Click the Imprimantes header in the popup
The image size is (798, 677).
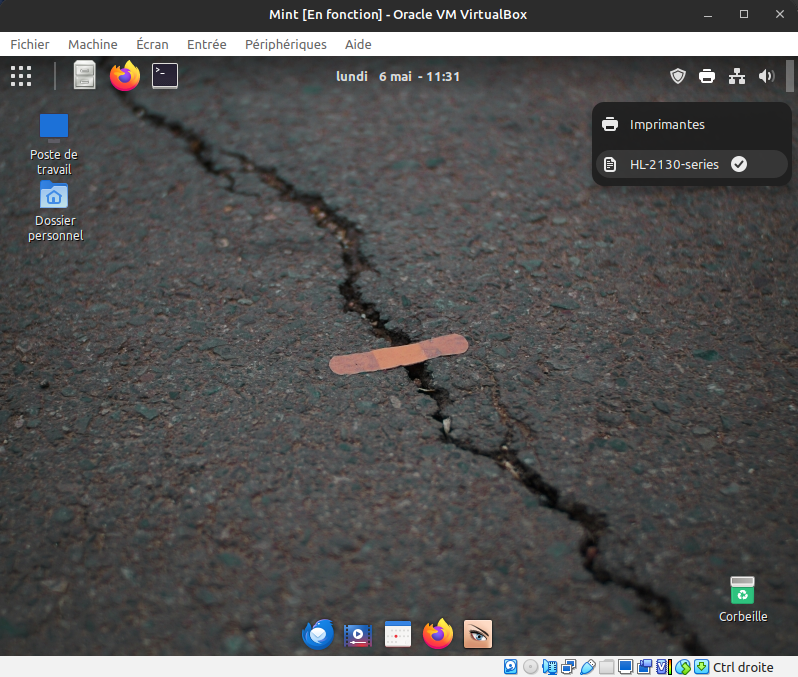coord(667,125)
